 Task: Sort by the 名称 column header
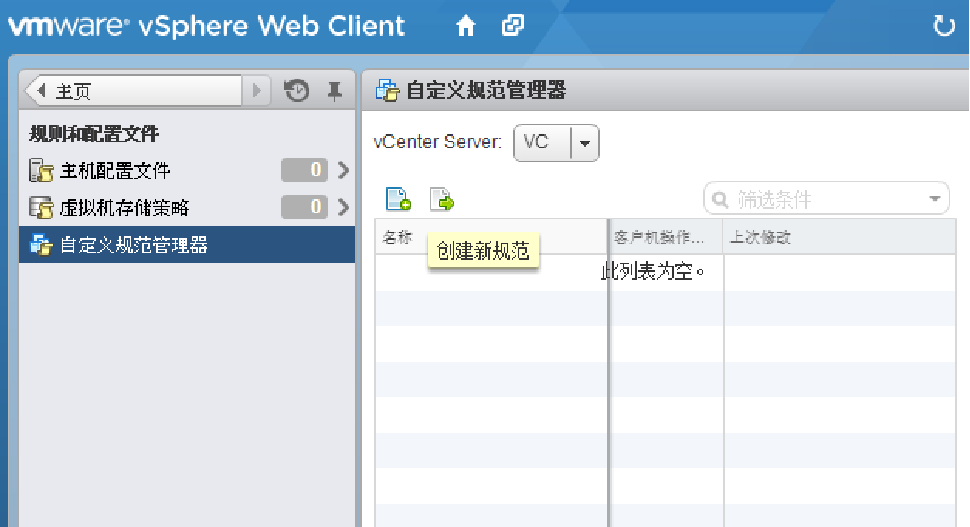click(491, 237)
